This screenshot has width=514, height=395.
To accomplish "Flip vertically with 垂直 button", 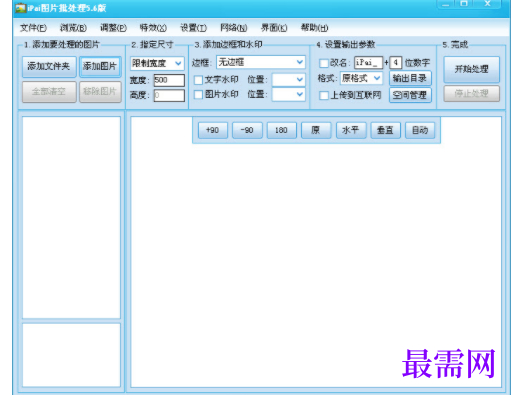I will 385,130.
